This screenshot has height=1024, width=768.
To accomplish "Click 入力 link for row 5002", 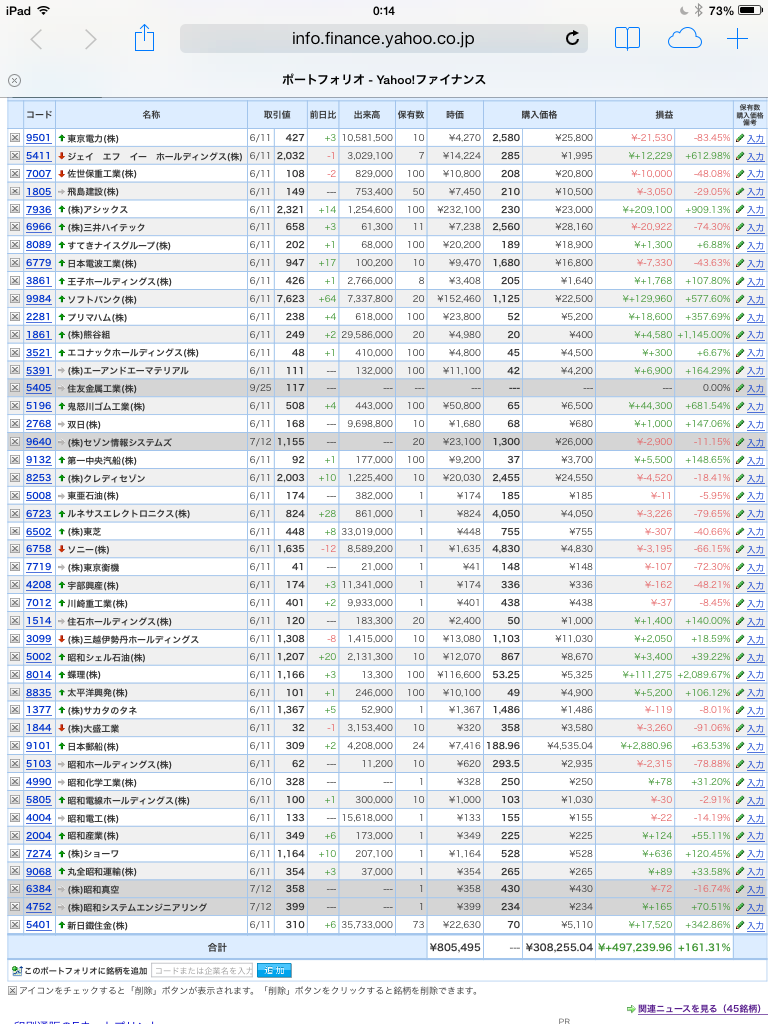I will click(756, 658).
